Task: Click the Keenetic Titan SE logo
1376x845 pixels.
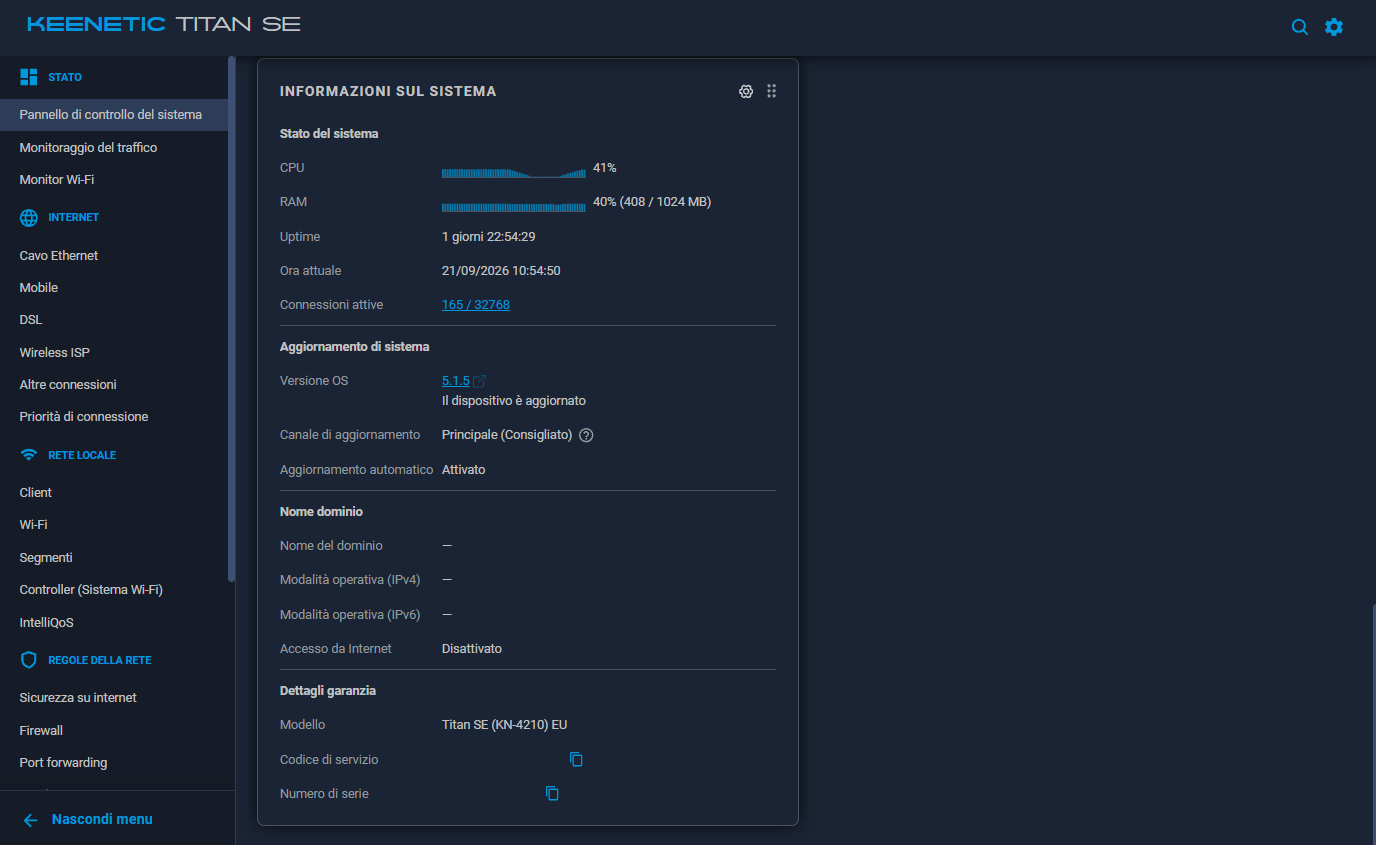Action: pyautogui.click(x=164, y=24)
